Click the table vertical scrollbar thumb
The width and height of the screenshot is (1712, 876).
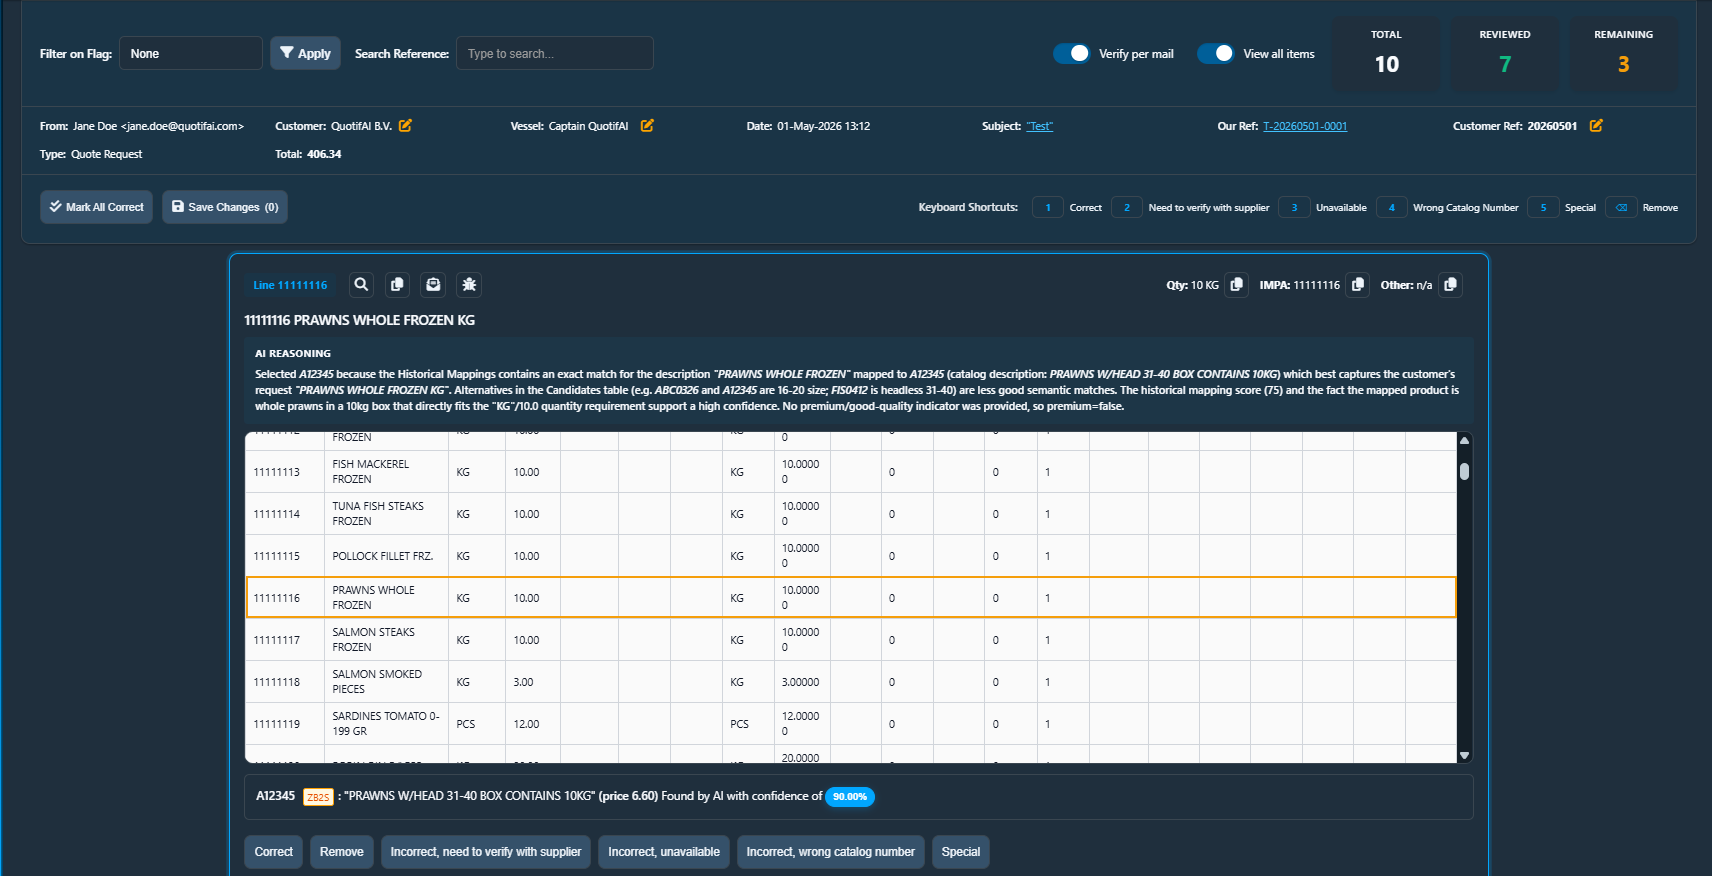click(x=1464, y=471)
